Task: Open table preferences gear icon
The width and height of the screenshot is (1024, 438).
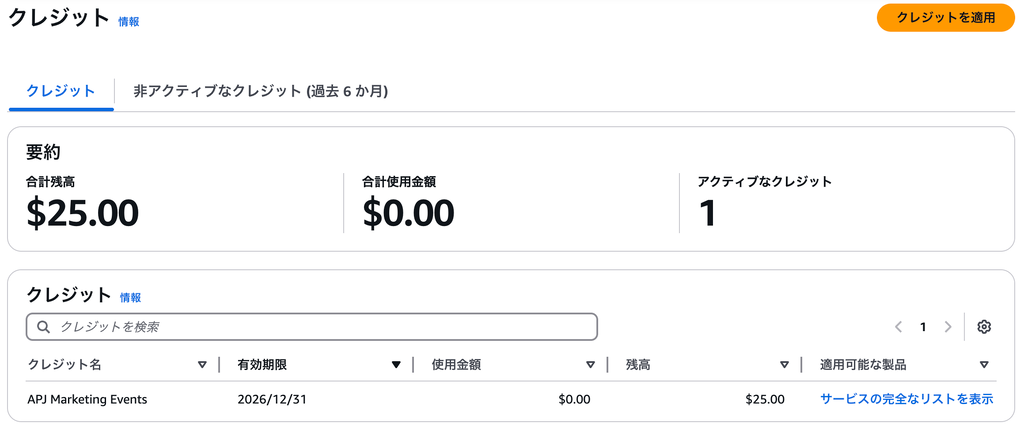Action: click(x=984, y=327)
